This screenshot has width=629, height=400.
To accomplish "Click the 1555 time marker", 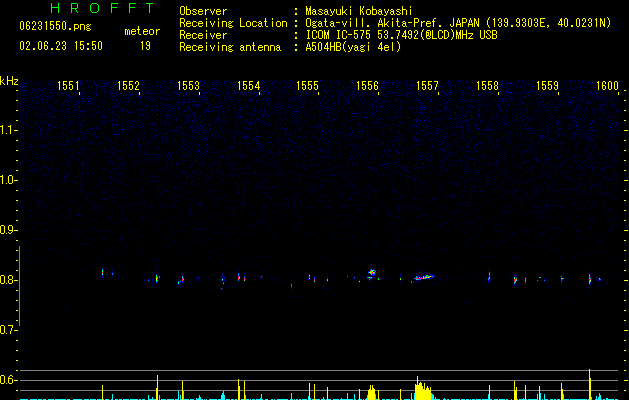I will pos(307,86).
